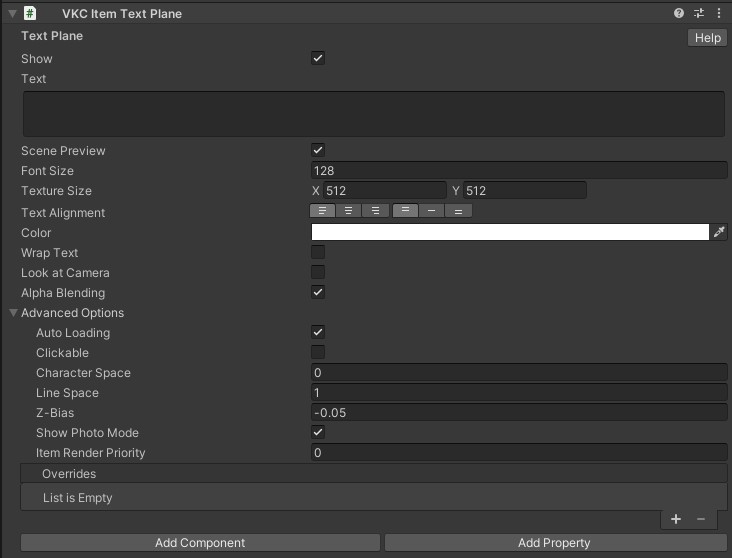The width and height of the screenshot is (732, 558).
Task: Open the component help reference icon
Action: click(679, 14)
